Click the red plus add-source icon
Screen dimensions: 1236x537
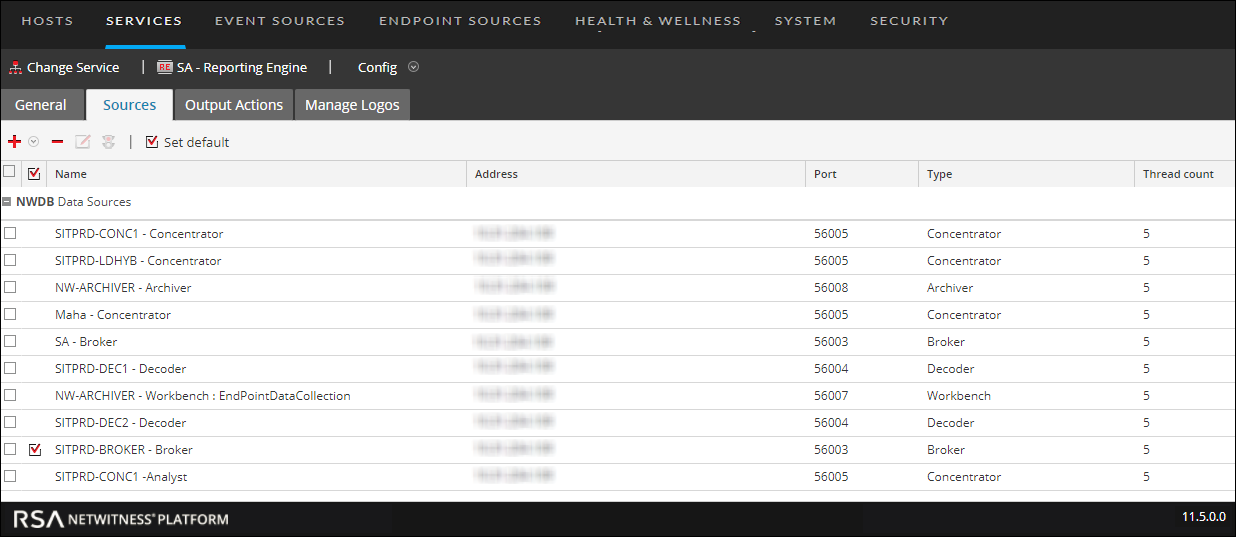[x=14, y=142]
